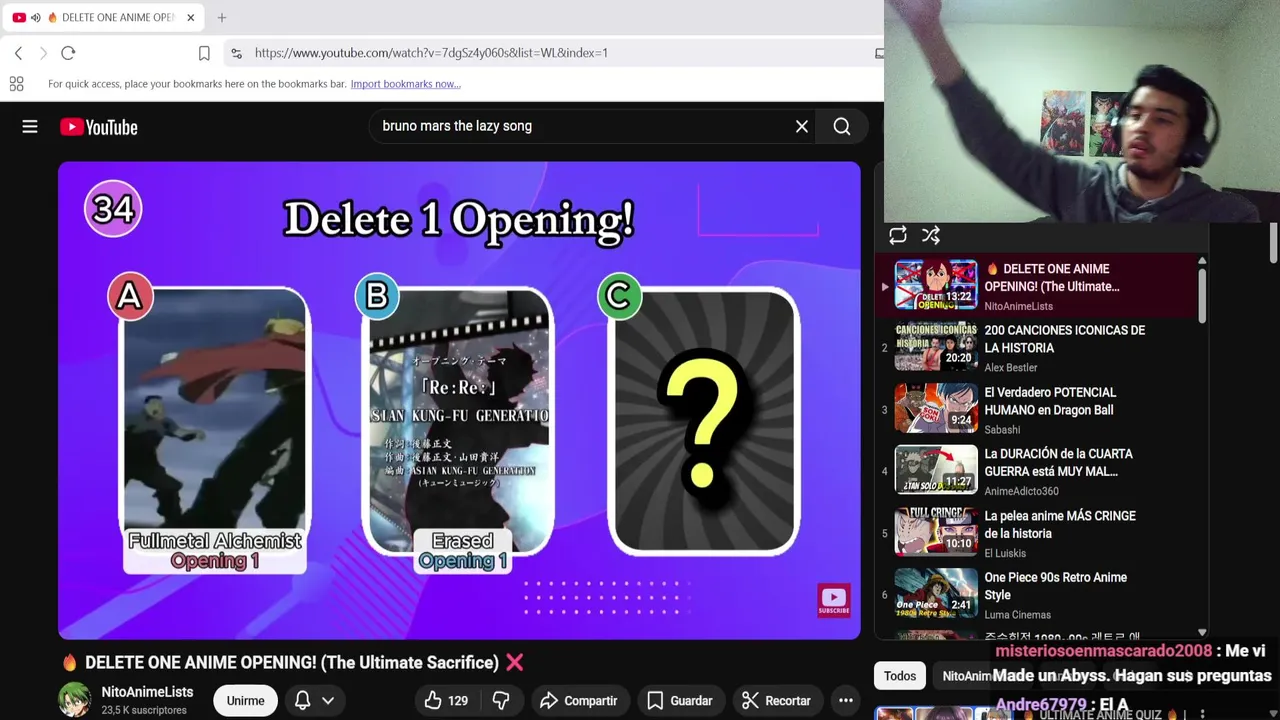This screenshot has width=1280, height=720.
Task: Play One Piece 90s Retro Anime Style
Action: (936, 594)
